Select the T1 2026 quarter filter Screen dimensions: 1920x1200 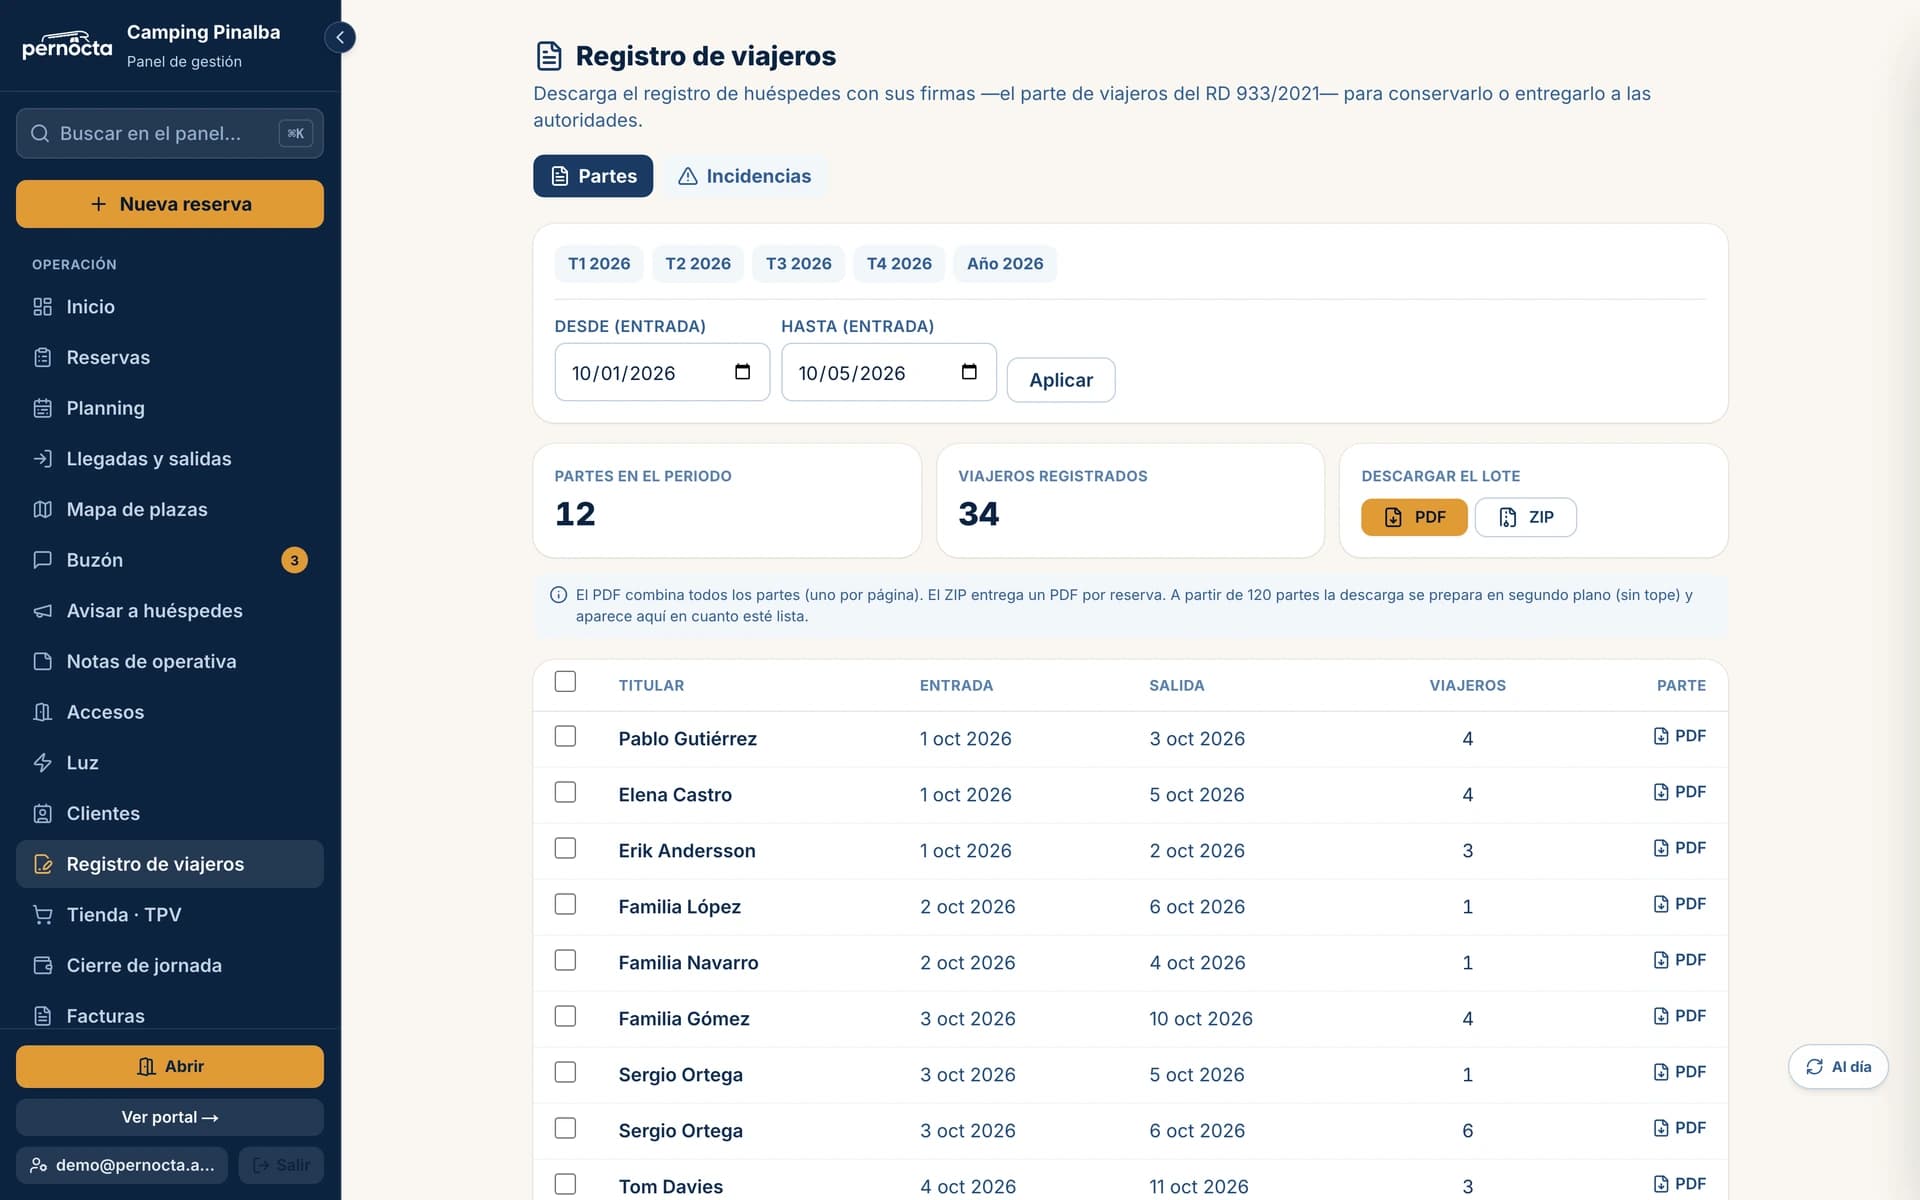pos(599,264)
